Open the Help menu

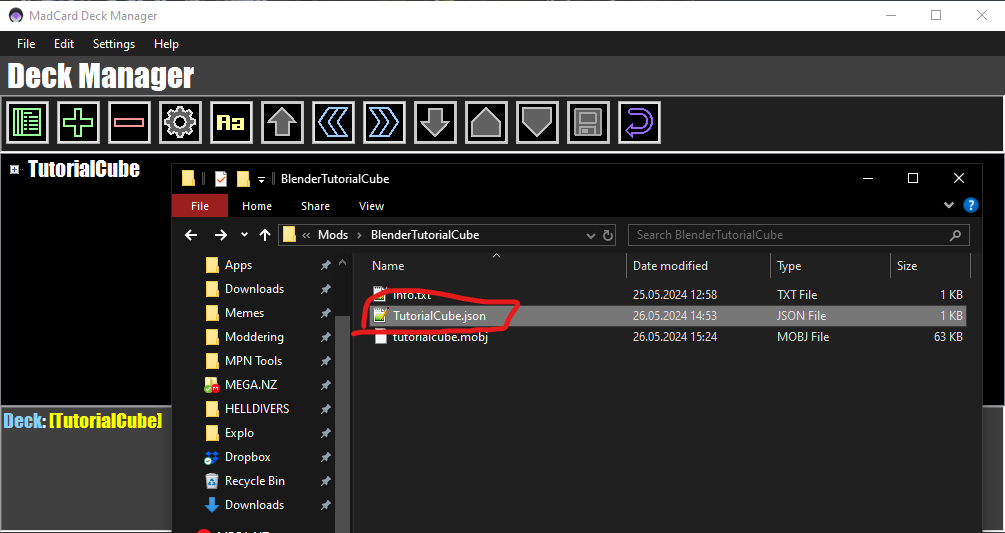[166, 44]
